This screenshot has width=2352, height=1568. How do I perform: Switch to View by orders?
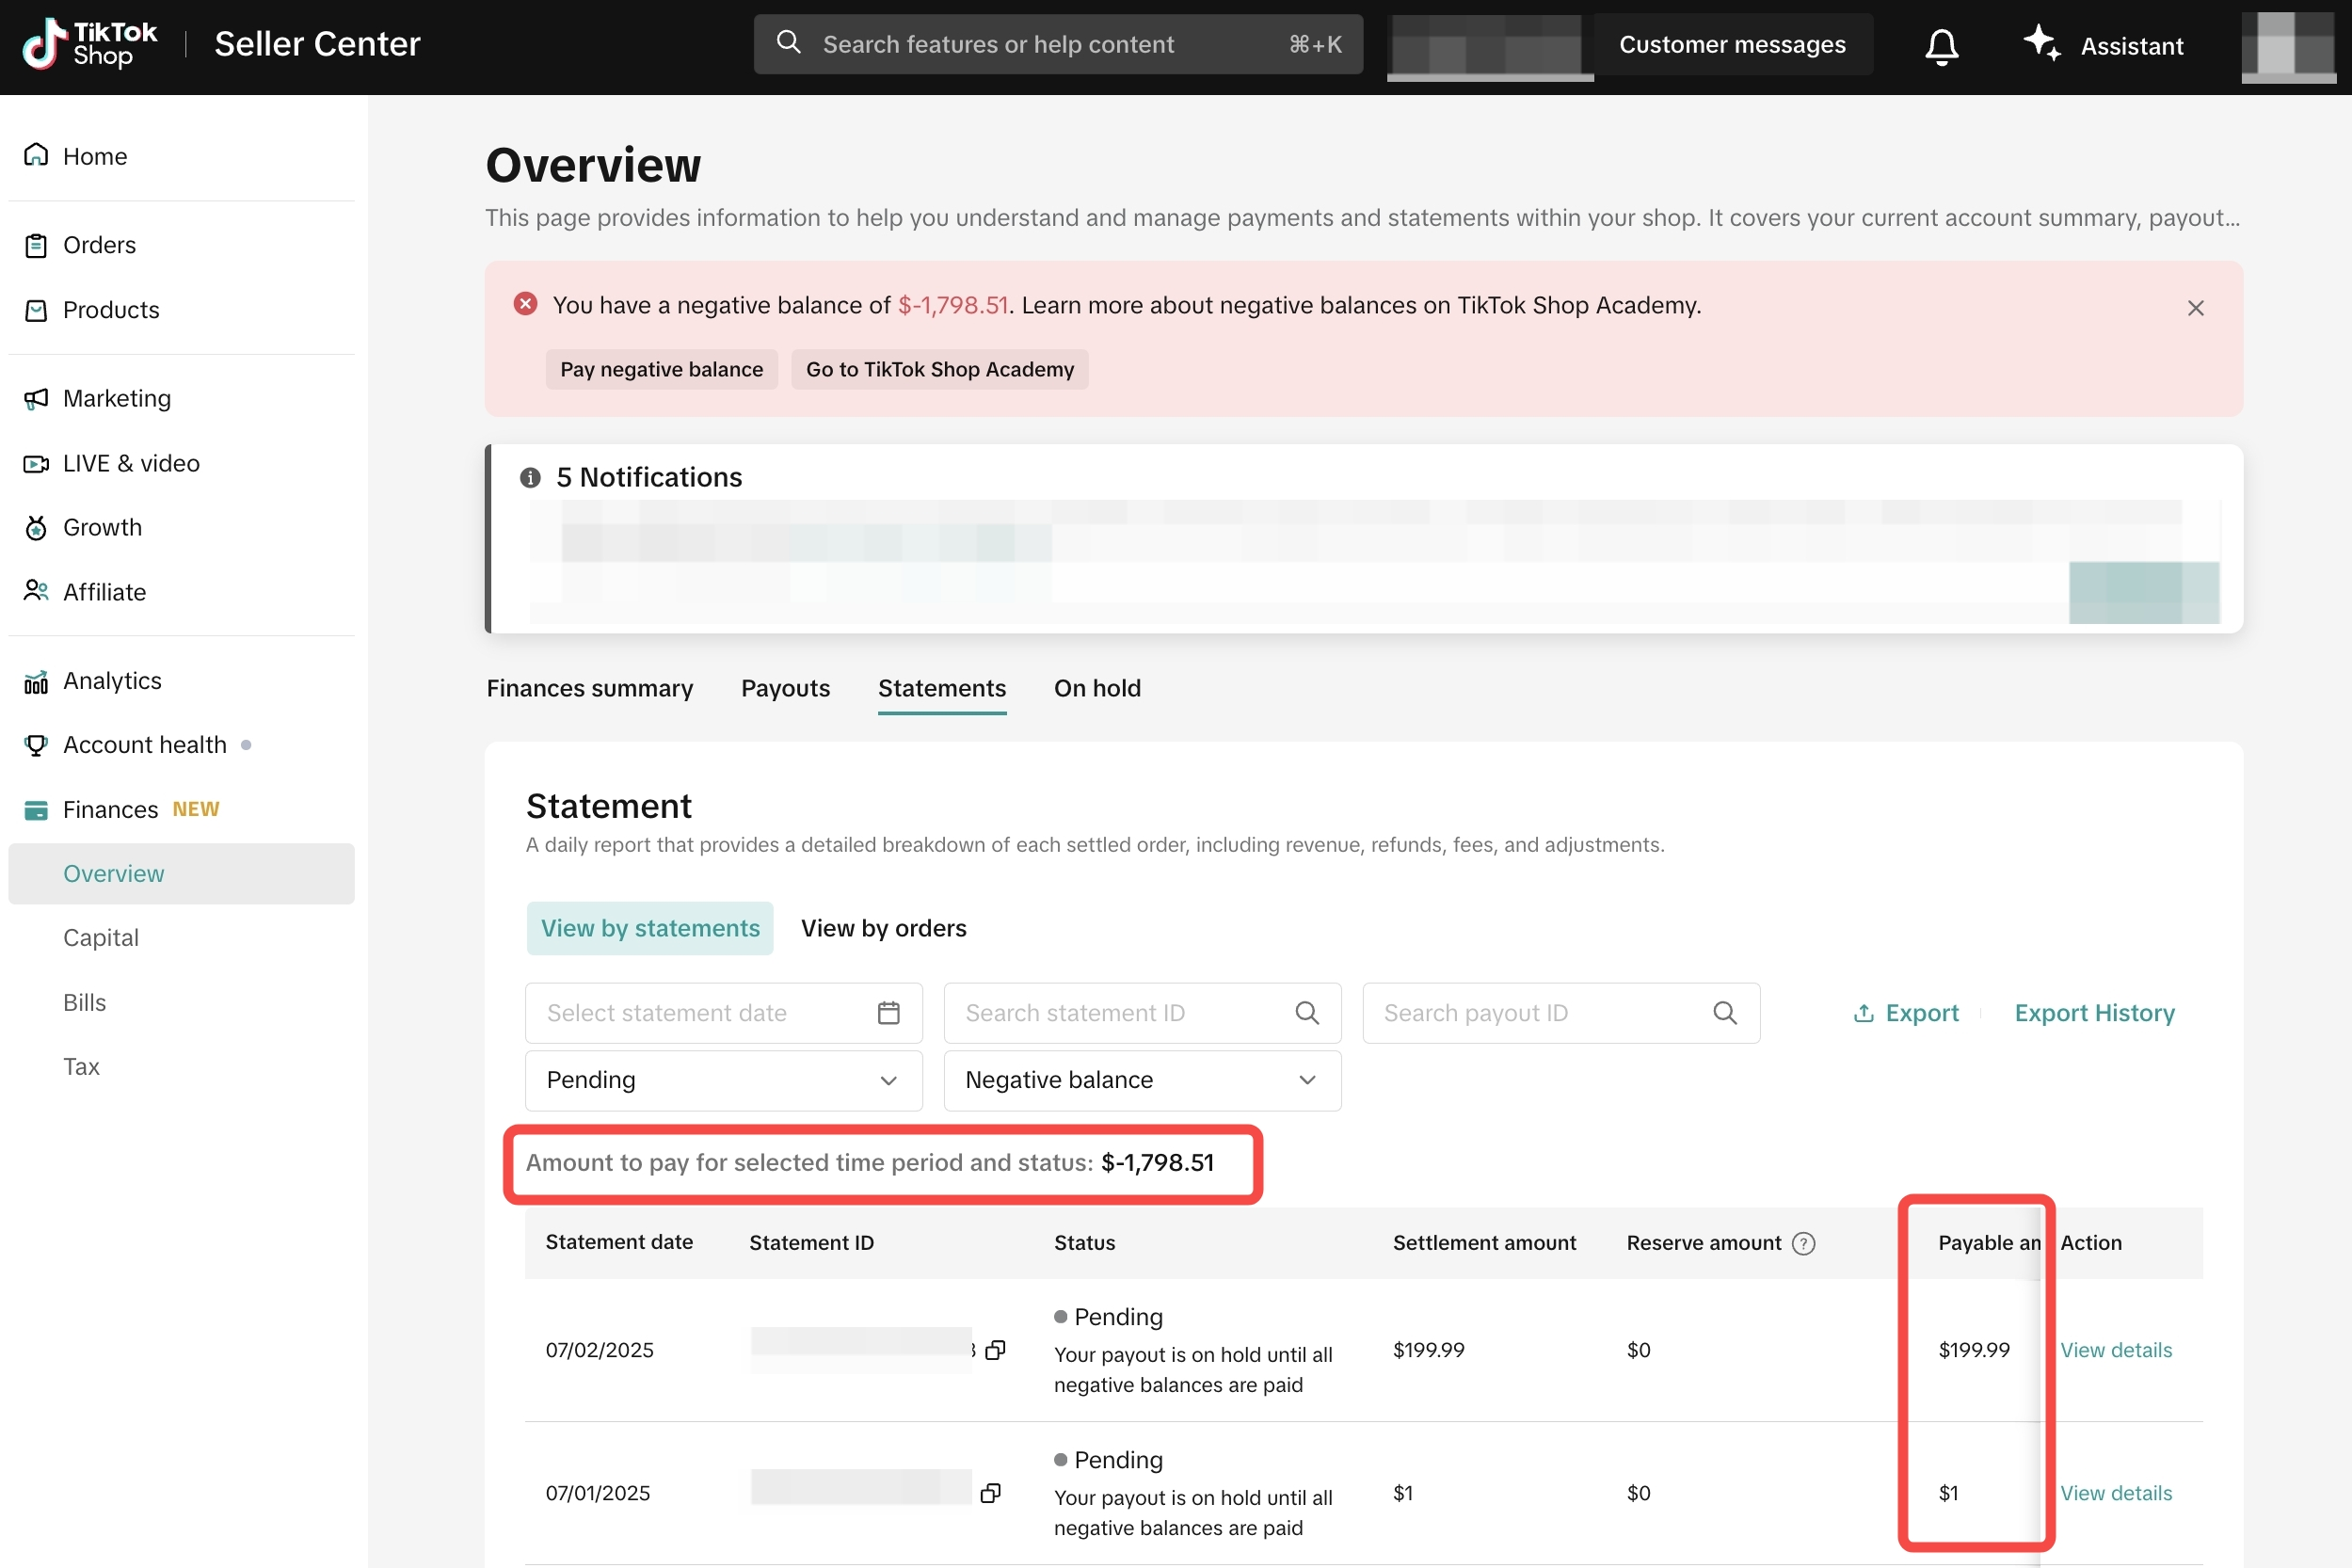pos(883,928)
